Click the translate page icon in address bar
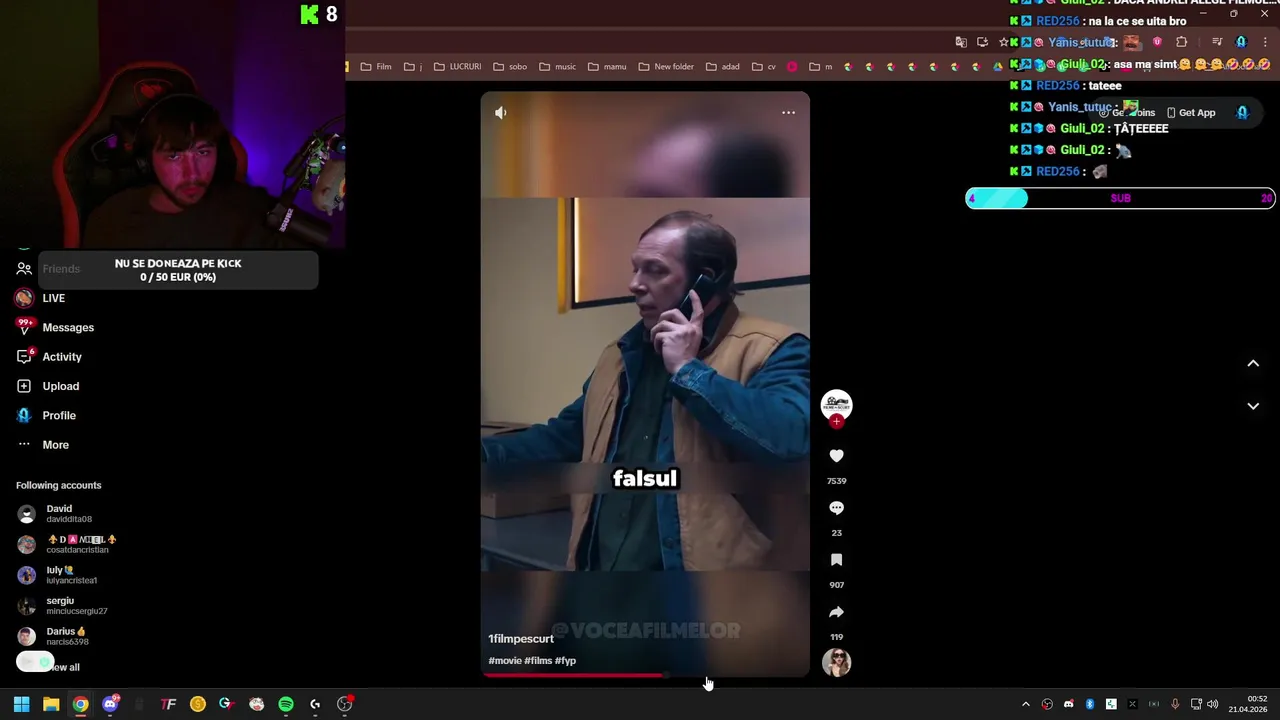The image size is (1280, 720). (961, 42)
